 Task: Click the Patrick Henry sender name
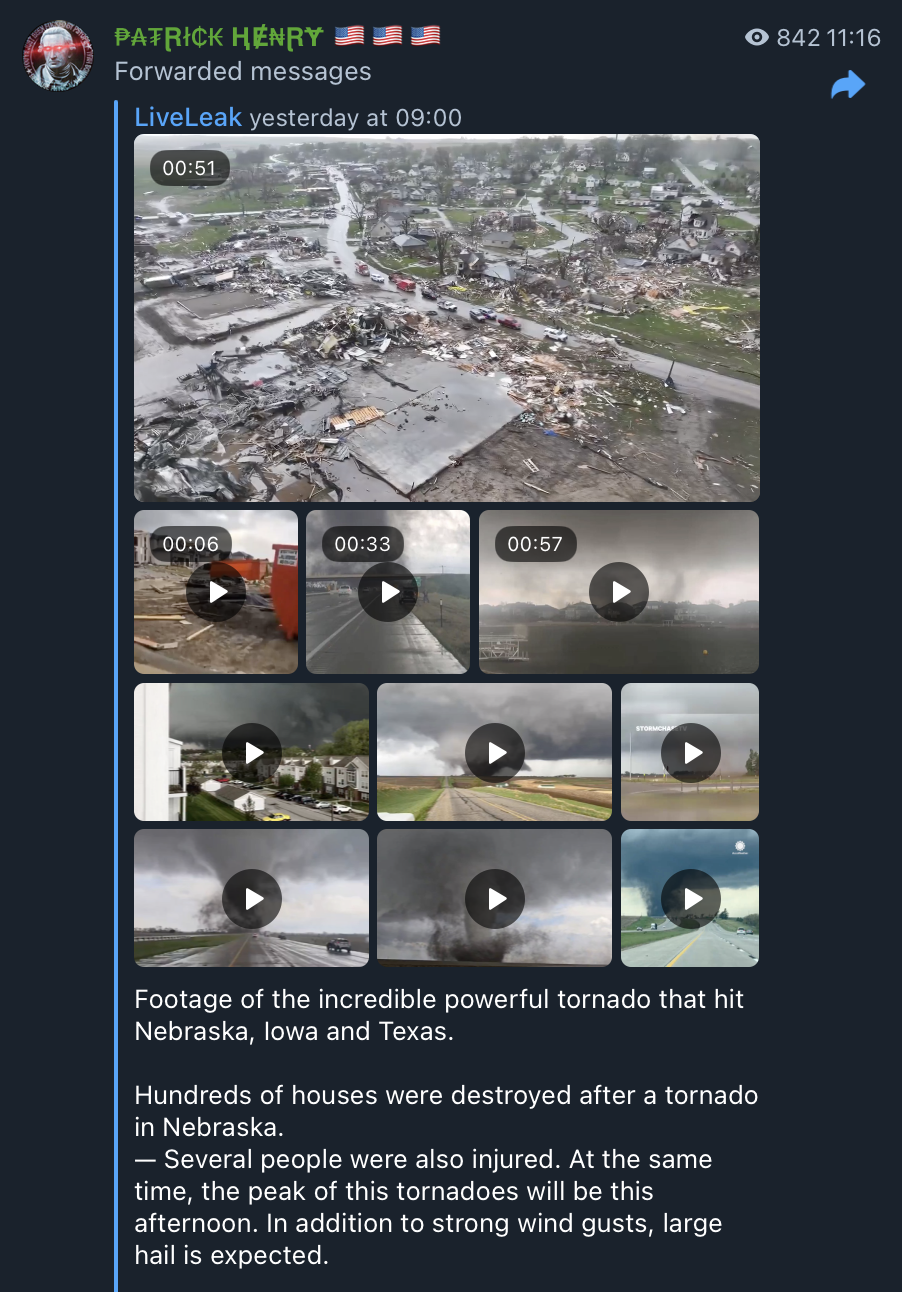point(219,37)
